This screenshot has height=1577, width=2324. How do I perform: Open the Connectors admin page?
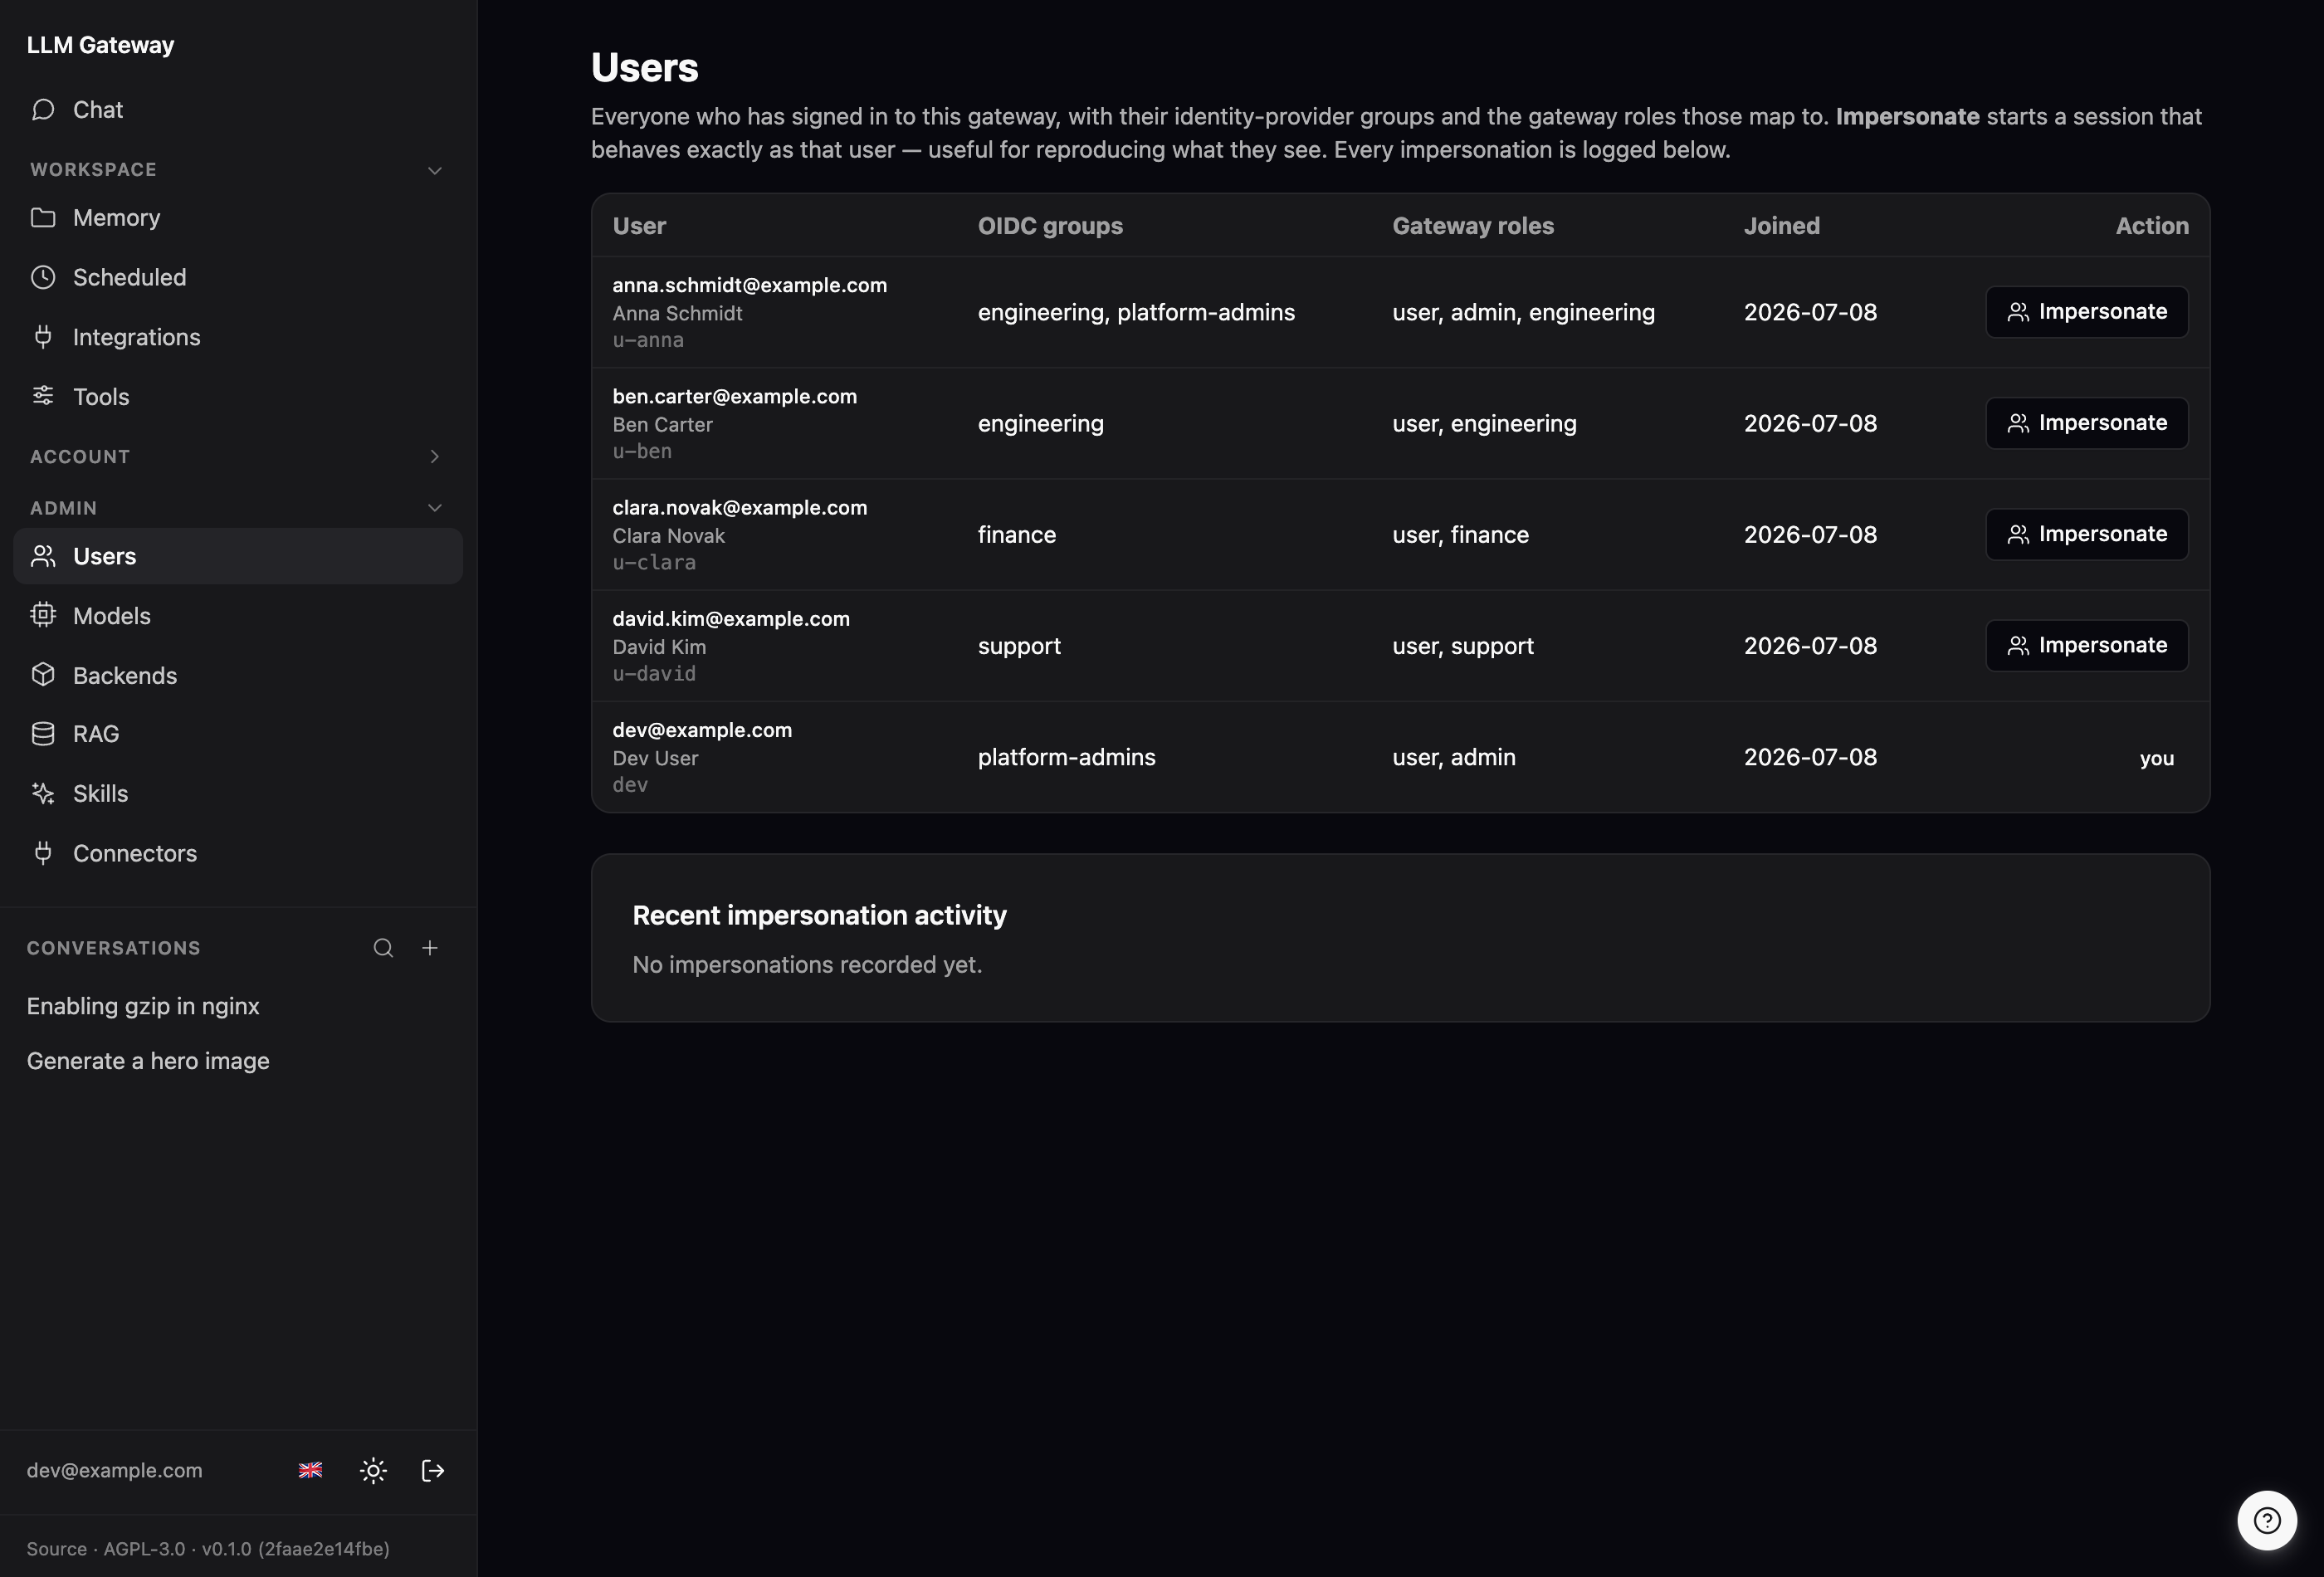point(238,853)
